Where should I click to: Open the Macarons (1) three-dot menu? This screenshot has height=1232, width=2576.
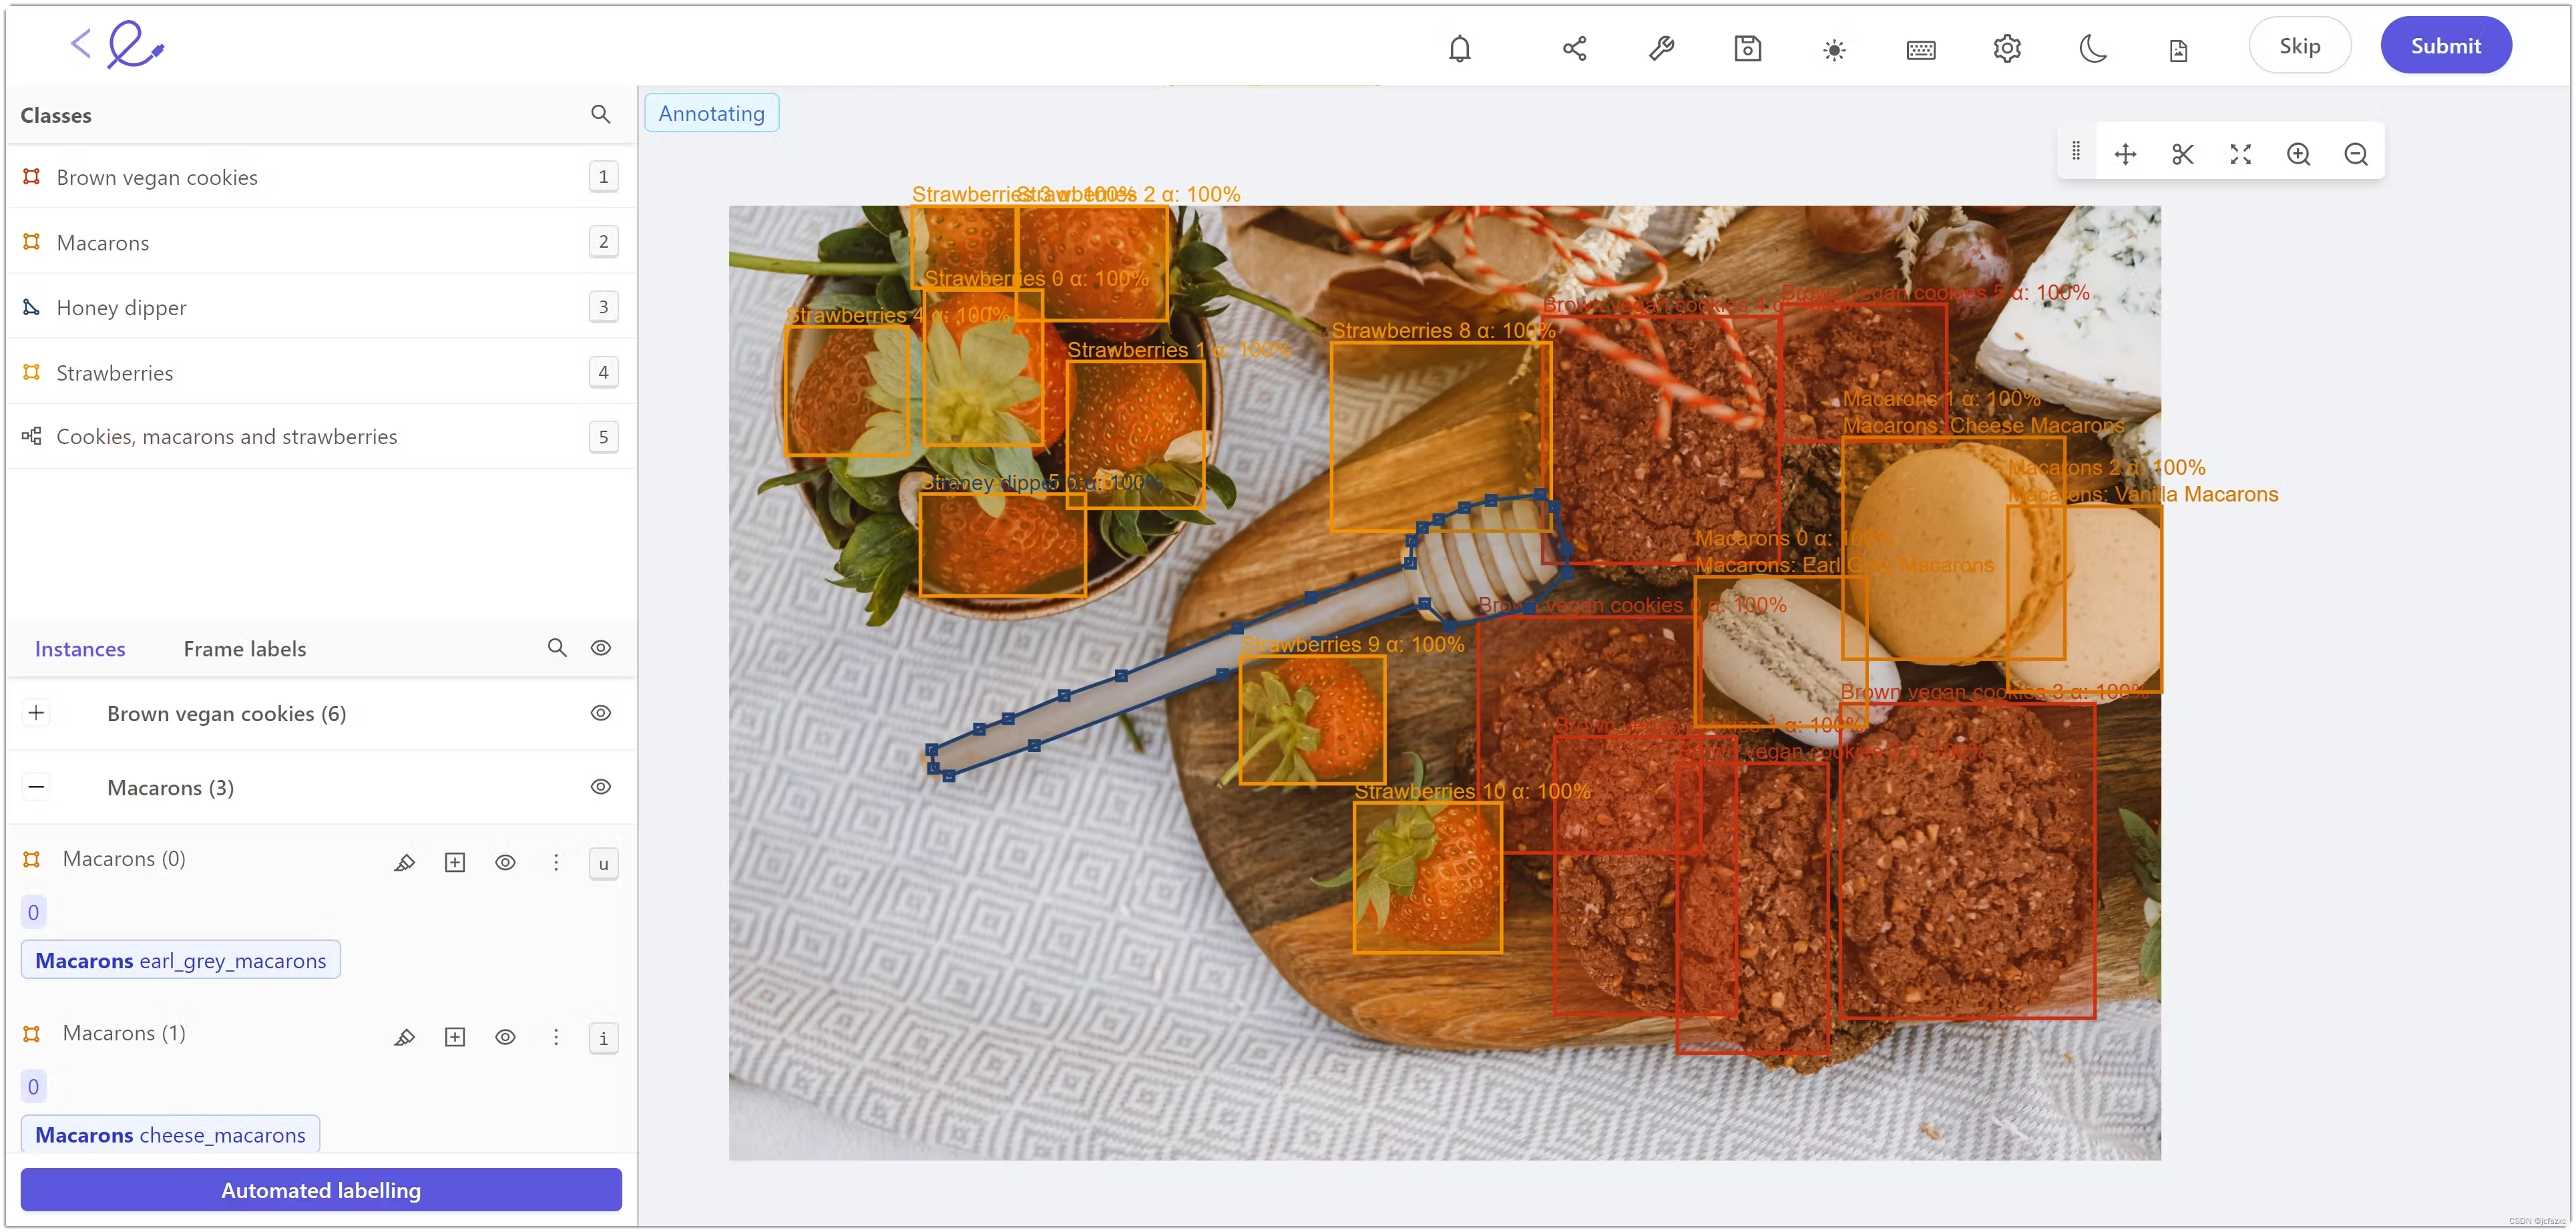click(x=556, y=1037)
